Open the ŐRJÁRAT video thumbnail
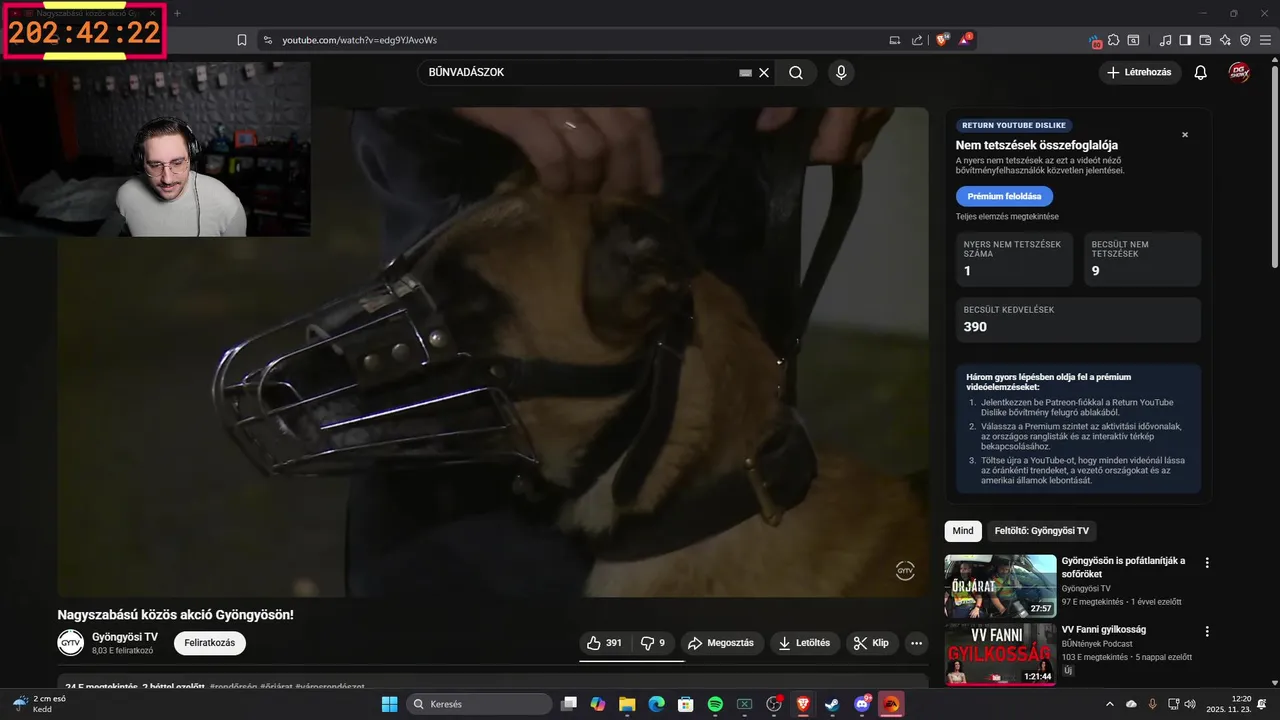This screenshot has height=720, width=1280. coord(1000,586)
